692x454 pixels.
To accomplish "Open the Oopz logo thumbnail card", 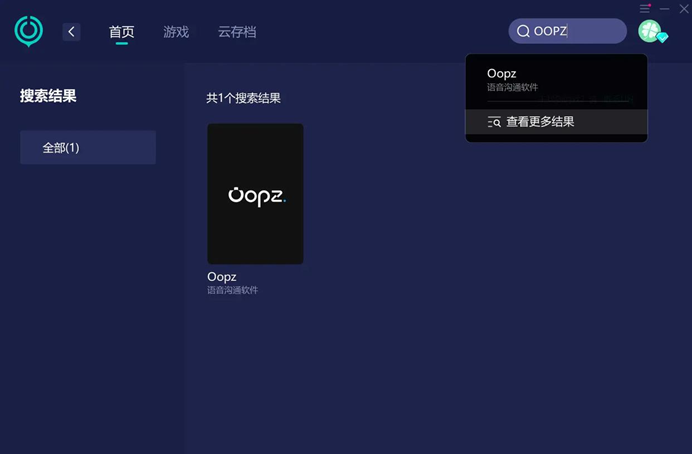I will 255,194.
